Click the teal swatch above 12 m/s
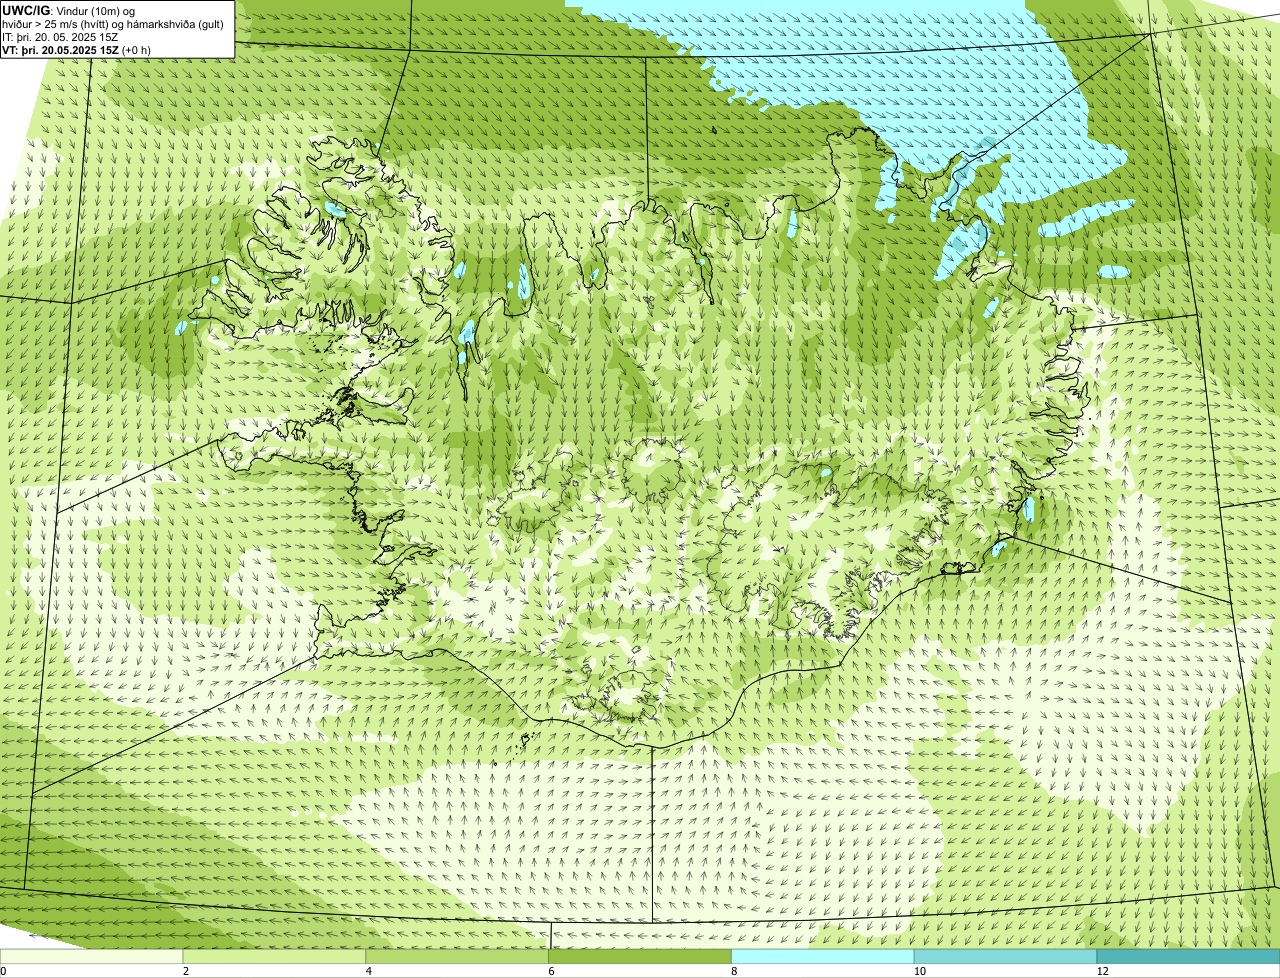The height and width of the screenshot is (978, 1280). pyautogui.click(x=1188, y=956)
